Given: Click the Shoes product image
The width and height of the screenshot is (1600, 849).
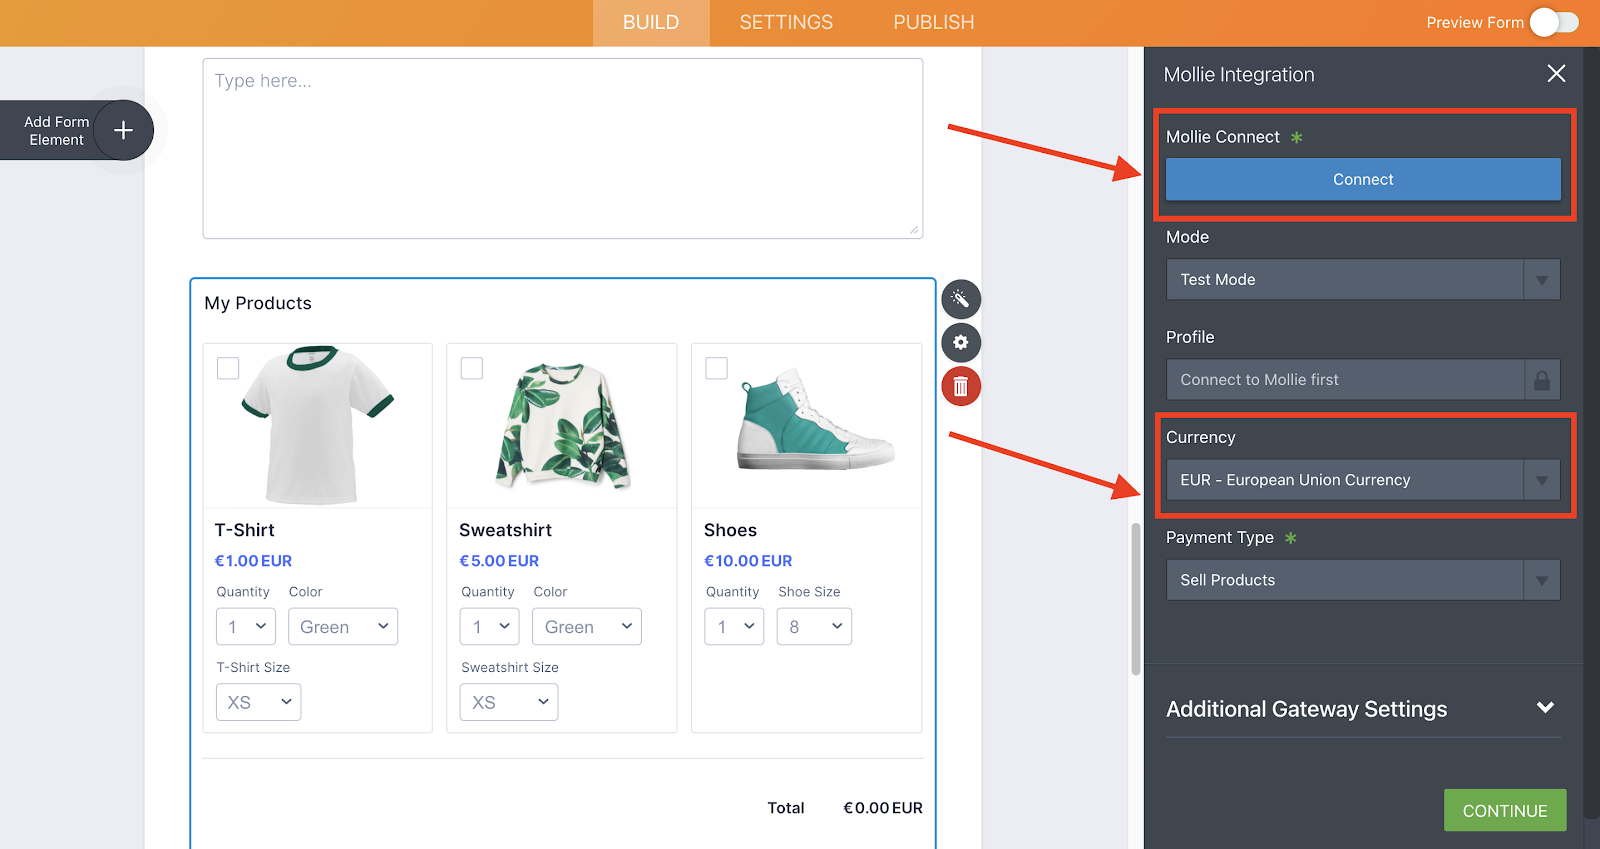Looking at the screenshot, I should (815, 420).
